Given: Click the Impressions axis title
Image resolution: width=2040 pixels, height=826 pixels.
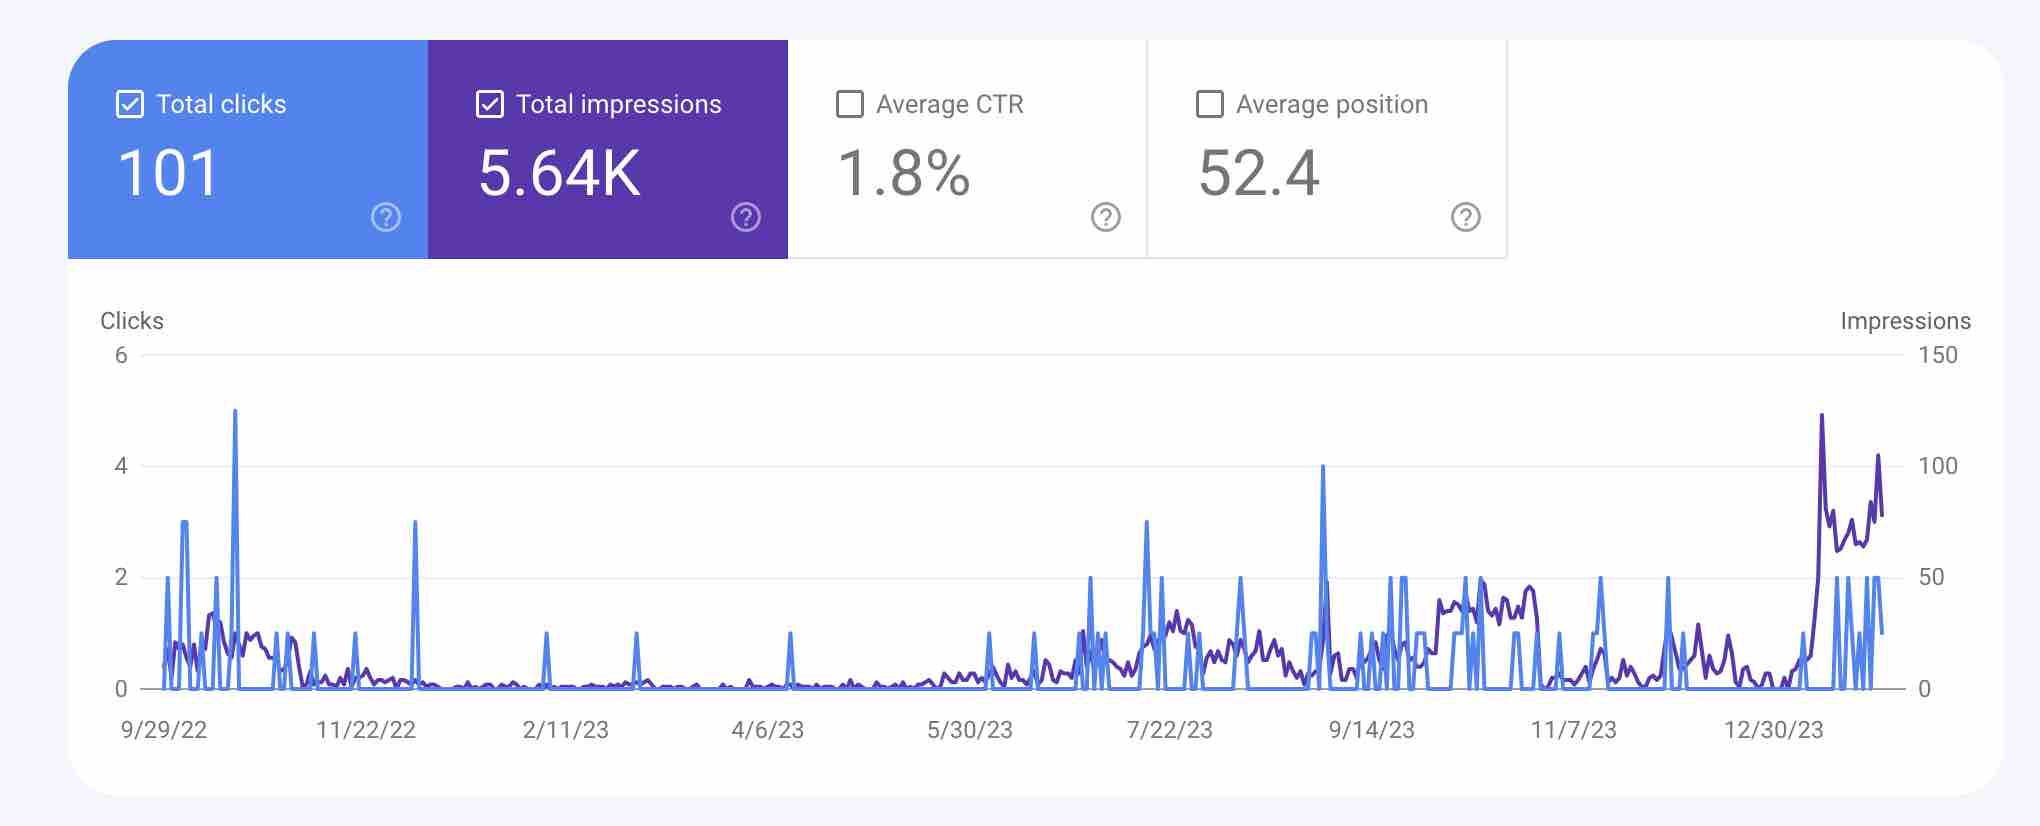Looking at the screenshot, I should (1905, 321).
